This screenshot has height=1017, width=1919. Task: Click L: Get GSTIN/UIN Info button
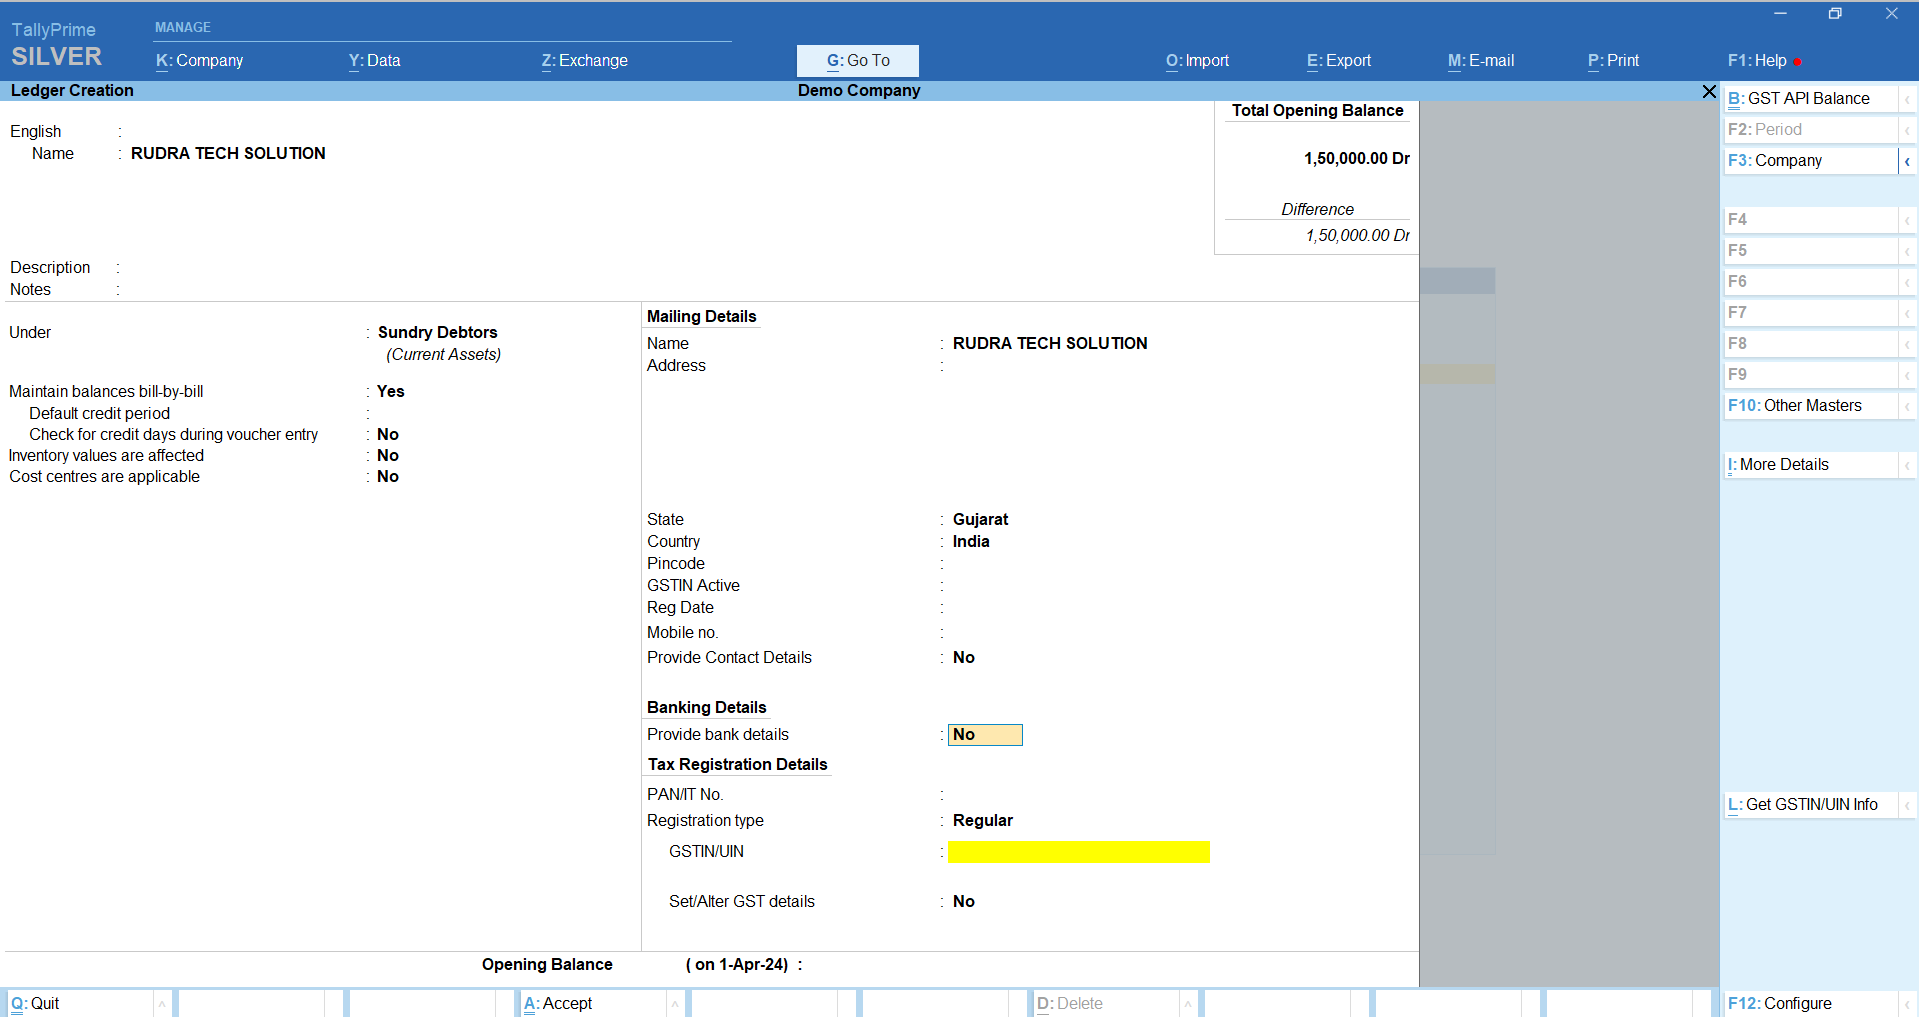(x=1810, y=805)
